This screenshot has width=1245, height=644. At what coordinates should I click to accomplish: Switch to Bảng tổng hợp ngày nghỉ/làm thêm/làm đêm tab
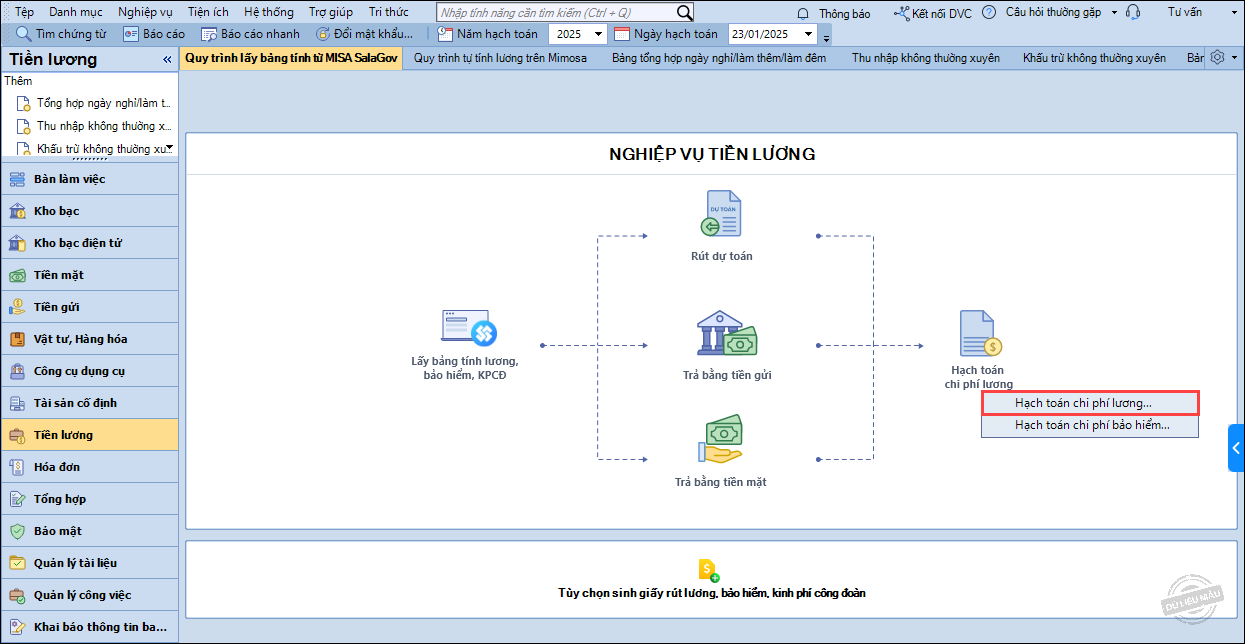coord(719,58)
